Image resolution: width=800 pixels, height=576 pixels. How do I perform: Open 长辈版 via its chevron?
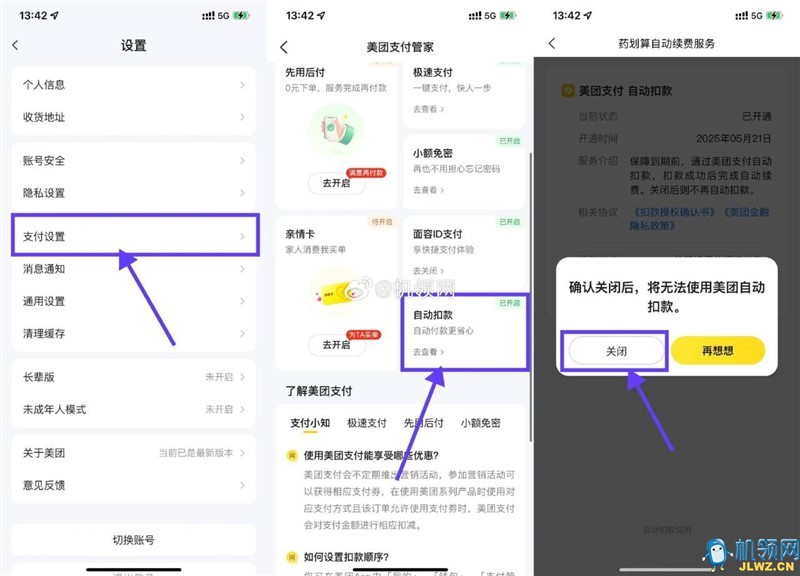point(242,377)
